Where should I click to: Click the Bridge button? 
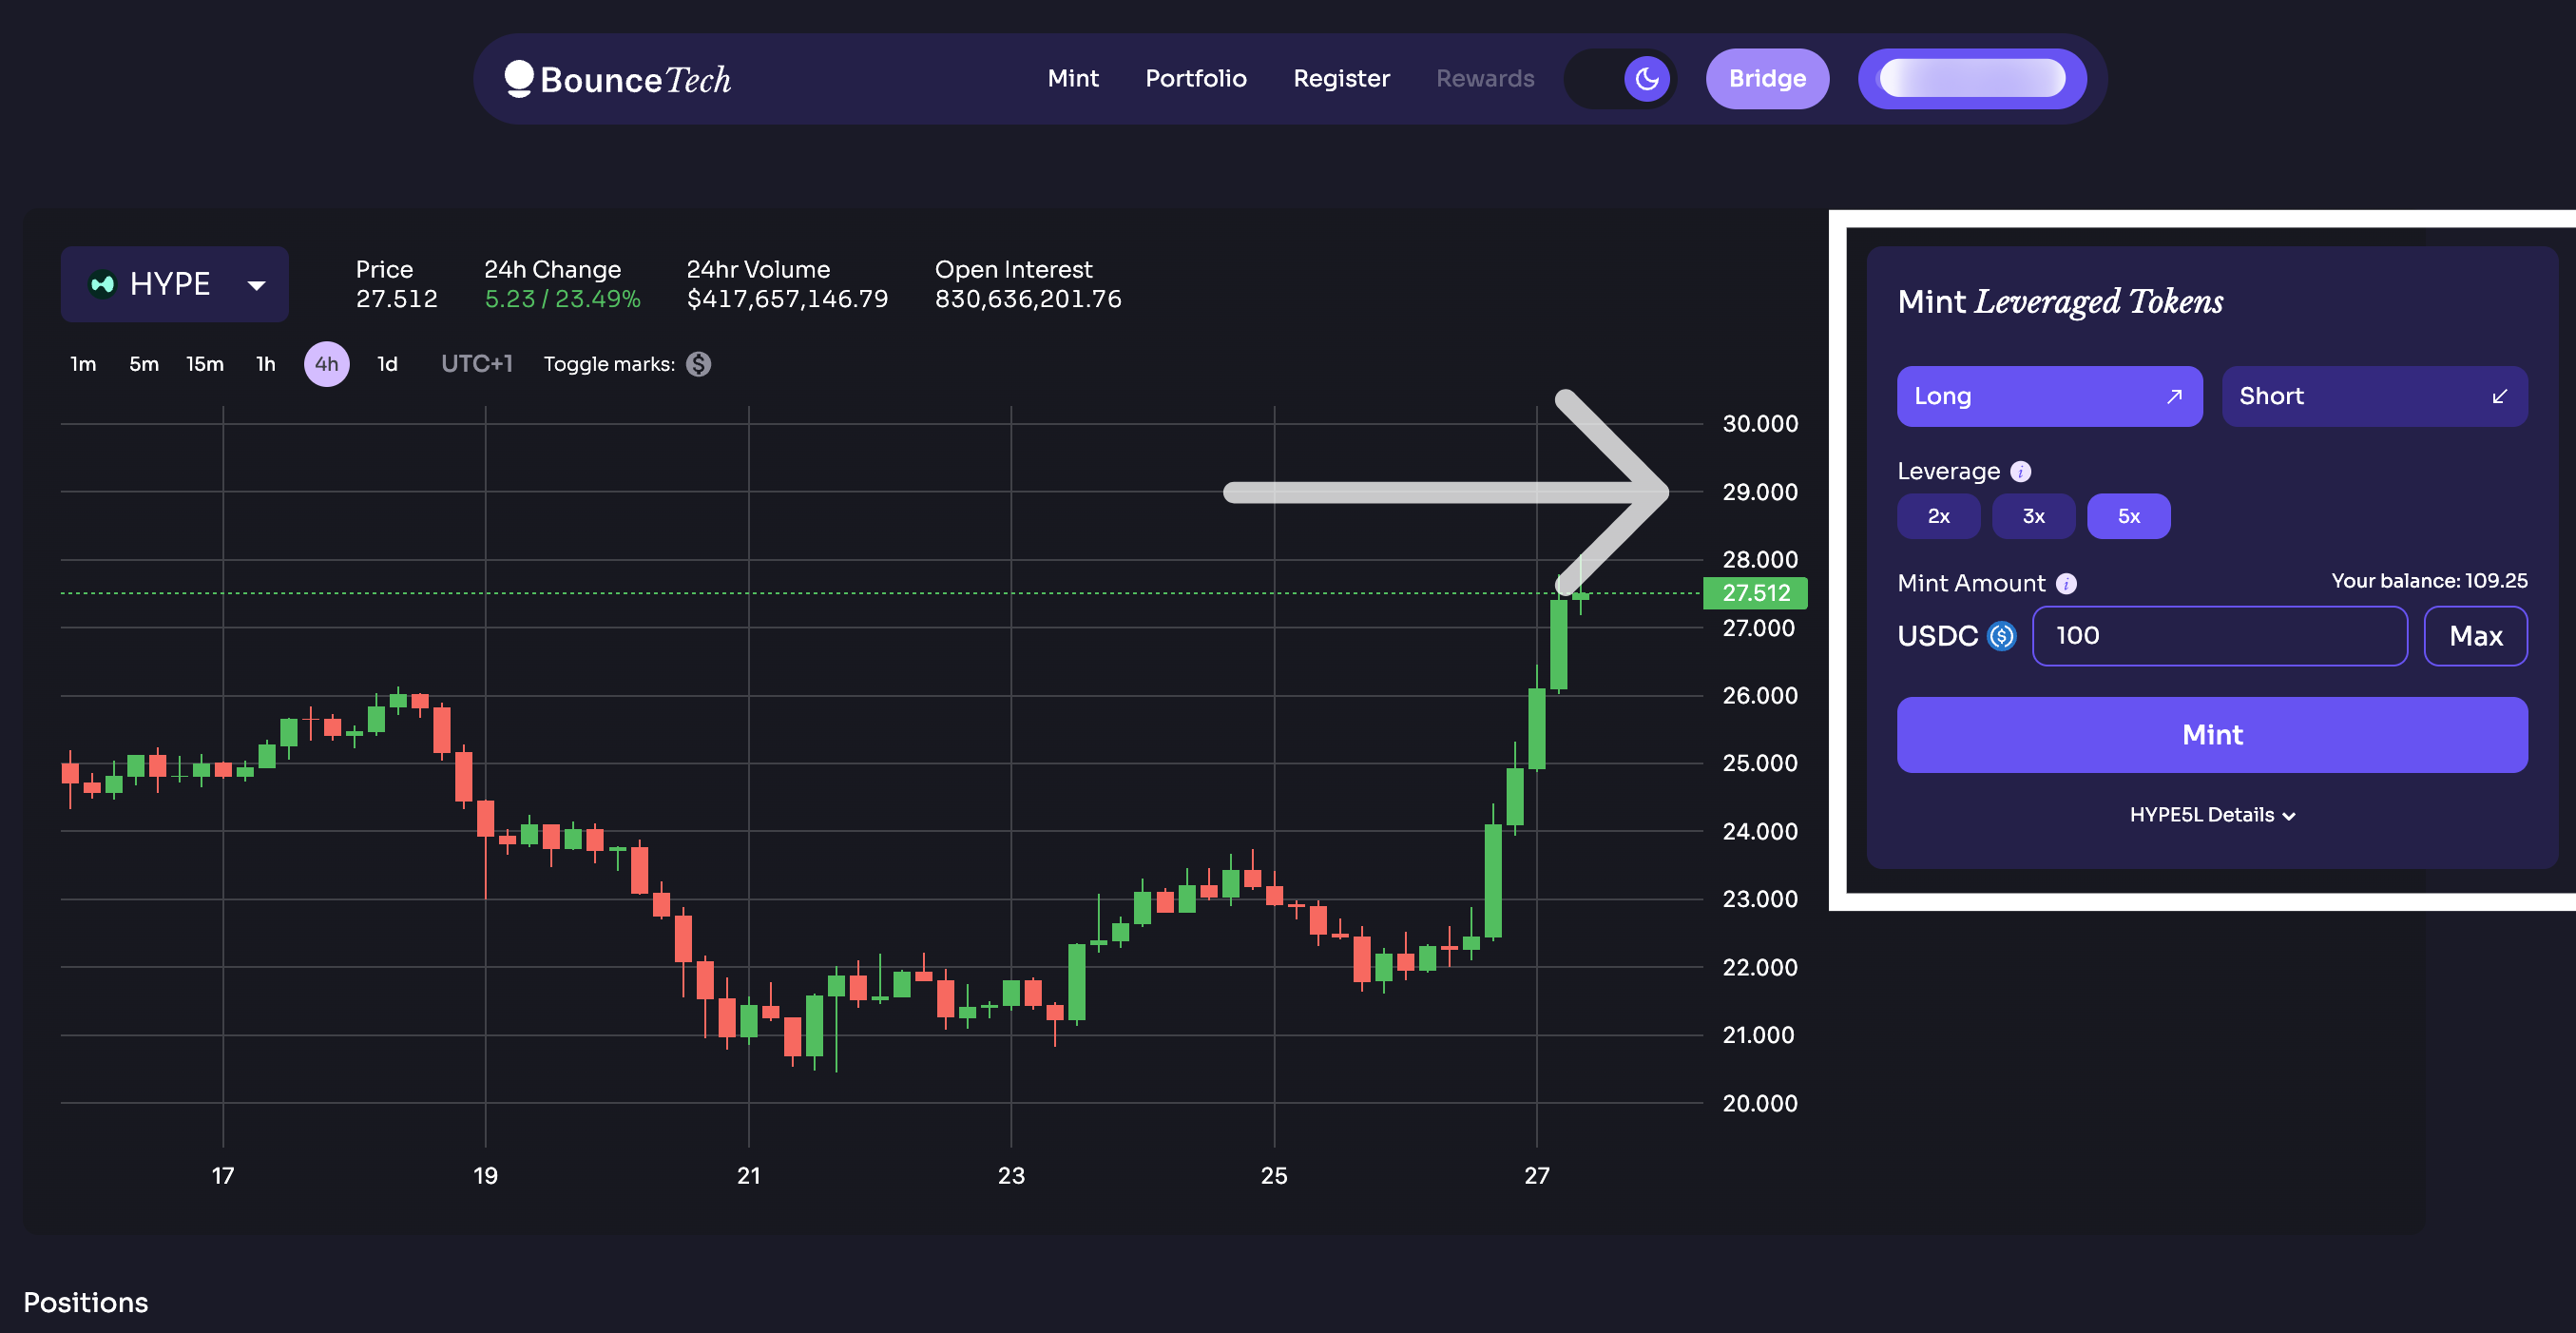[x=1766, y=78]
